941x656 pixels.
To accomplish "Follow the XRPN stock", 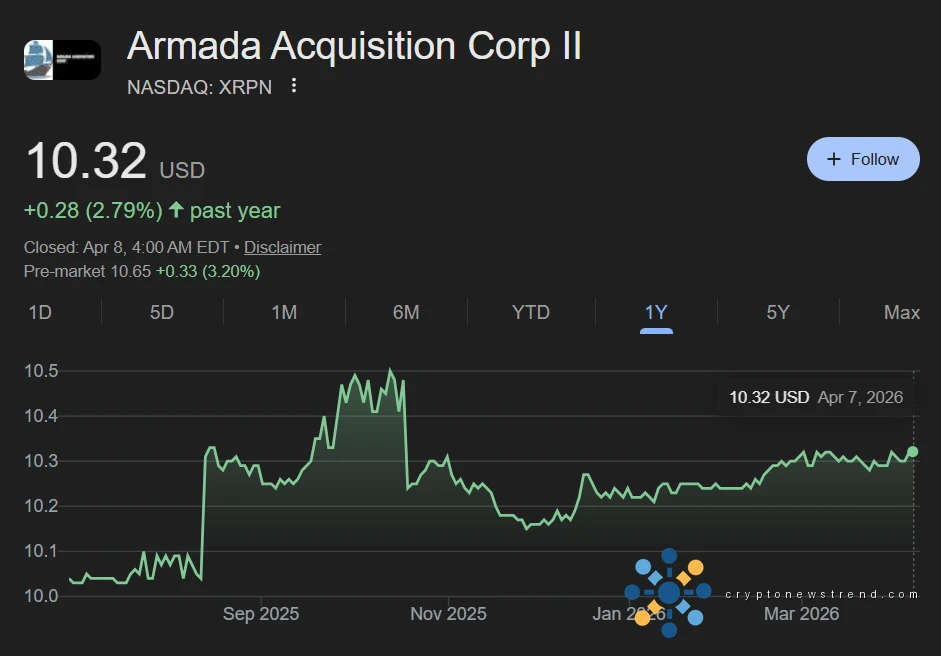I will (x=863, y=159).
